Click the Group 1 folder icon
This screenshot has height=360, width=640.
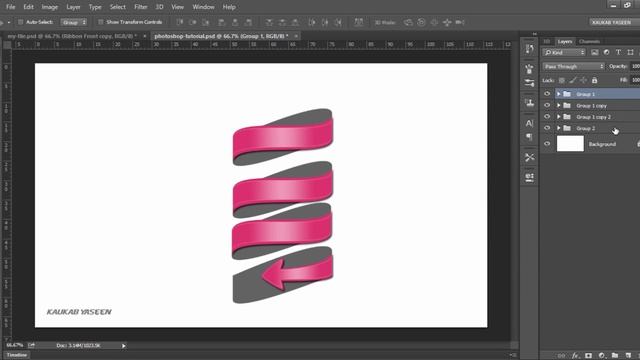click(567, 94)
